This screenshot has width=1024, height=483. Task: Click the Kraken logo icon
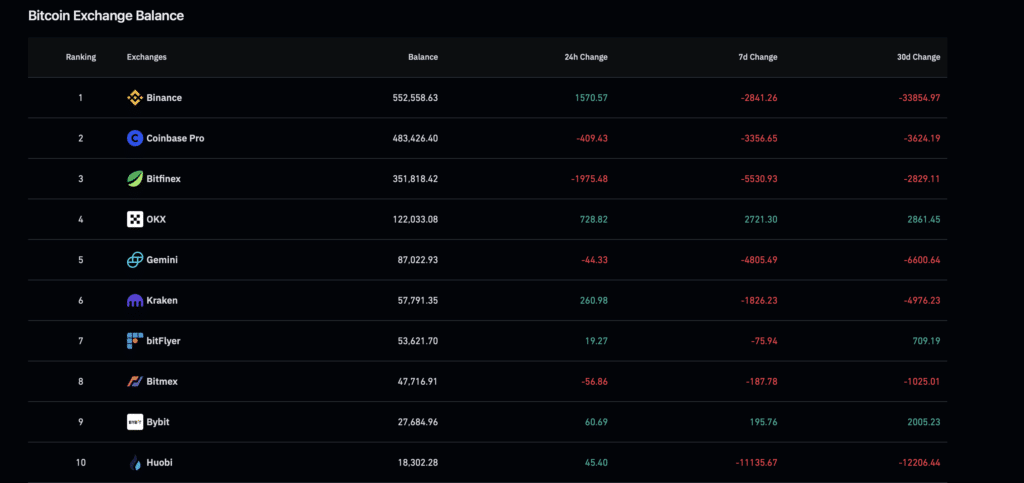(135, 300)
